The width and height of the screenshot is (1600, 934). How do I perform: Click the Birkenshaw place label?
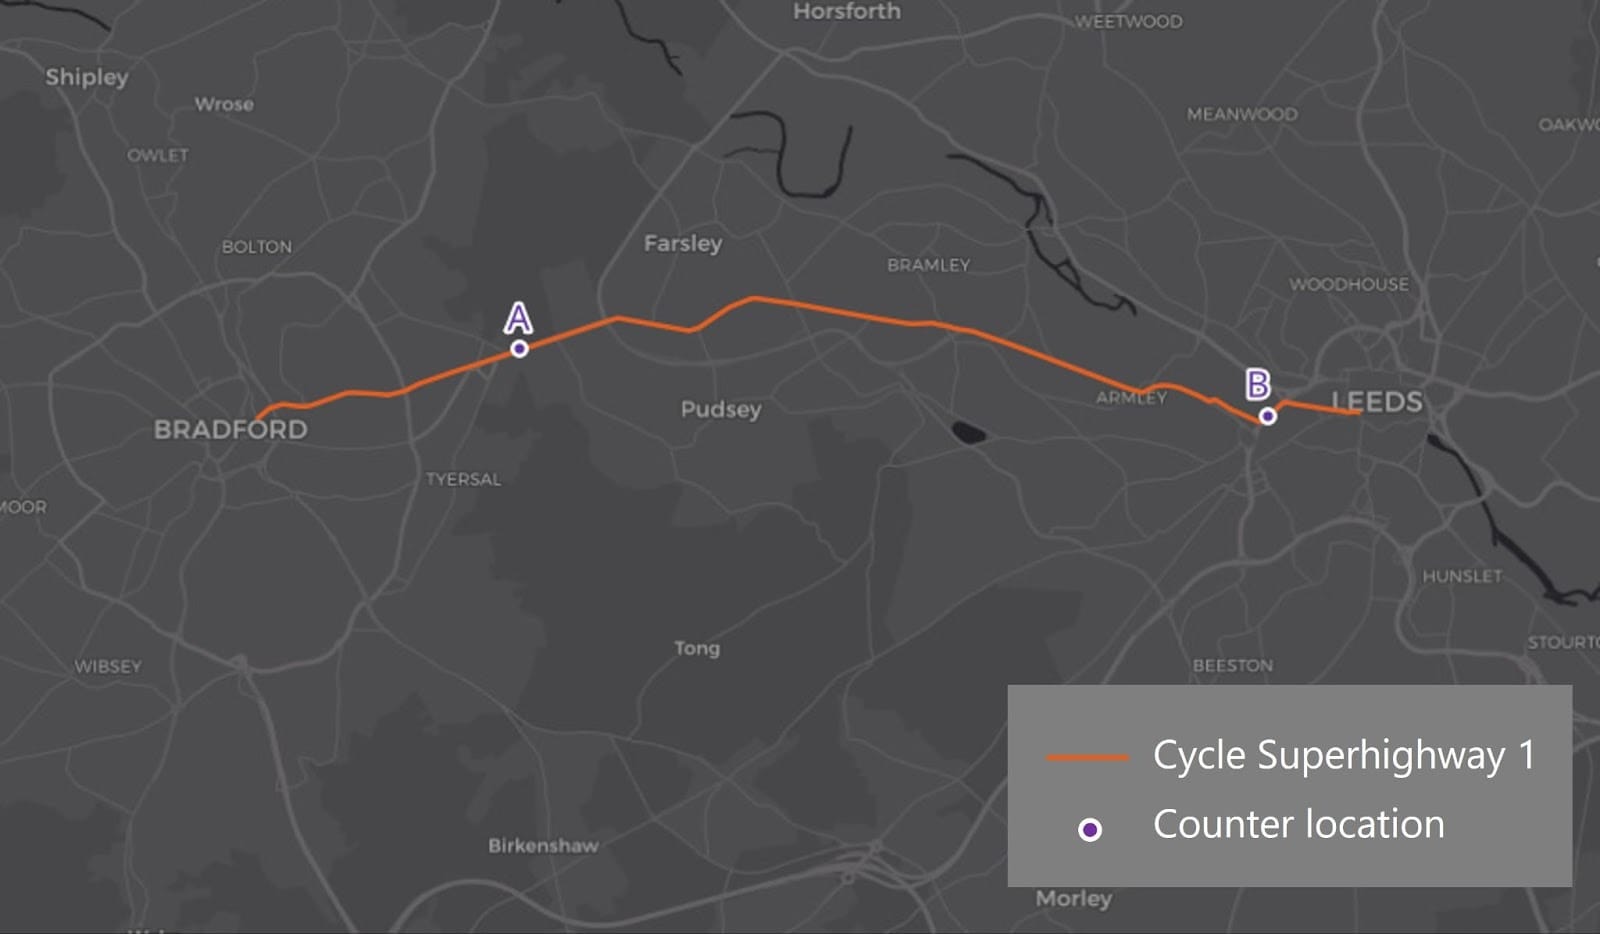point(543,845)
